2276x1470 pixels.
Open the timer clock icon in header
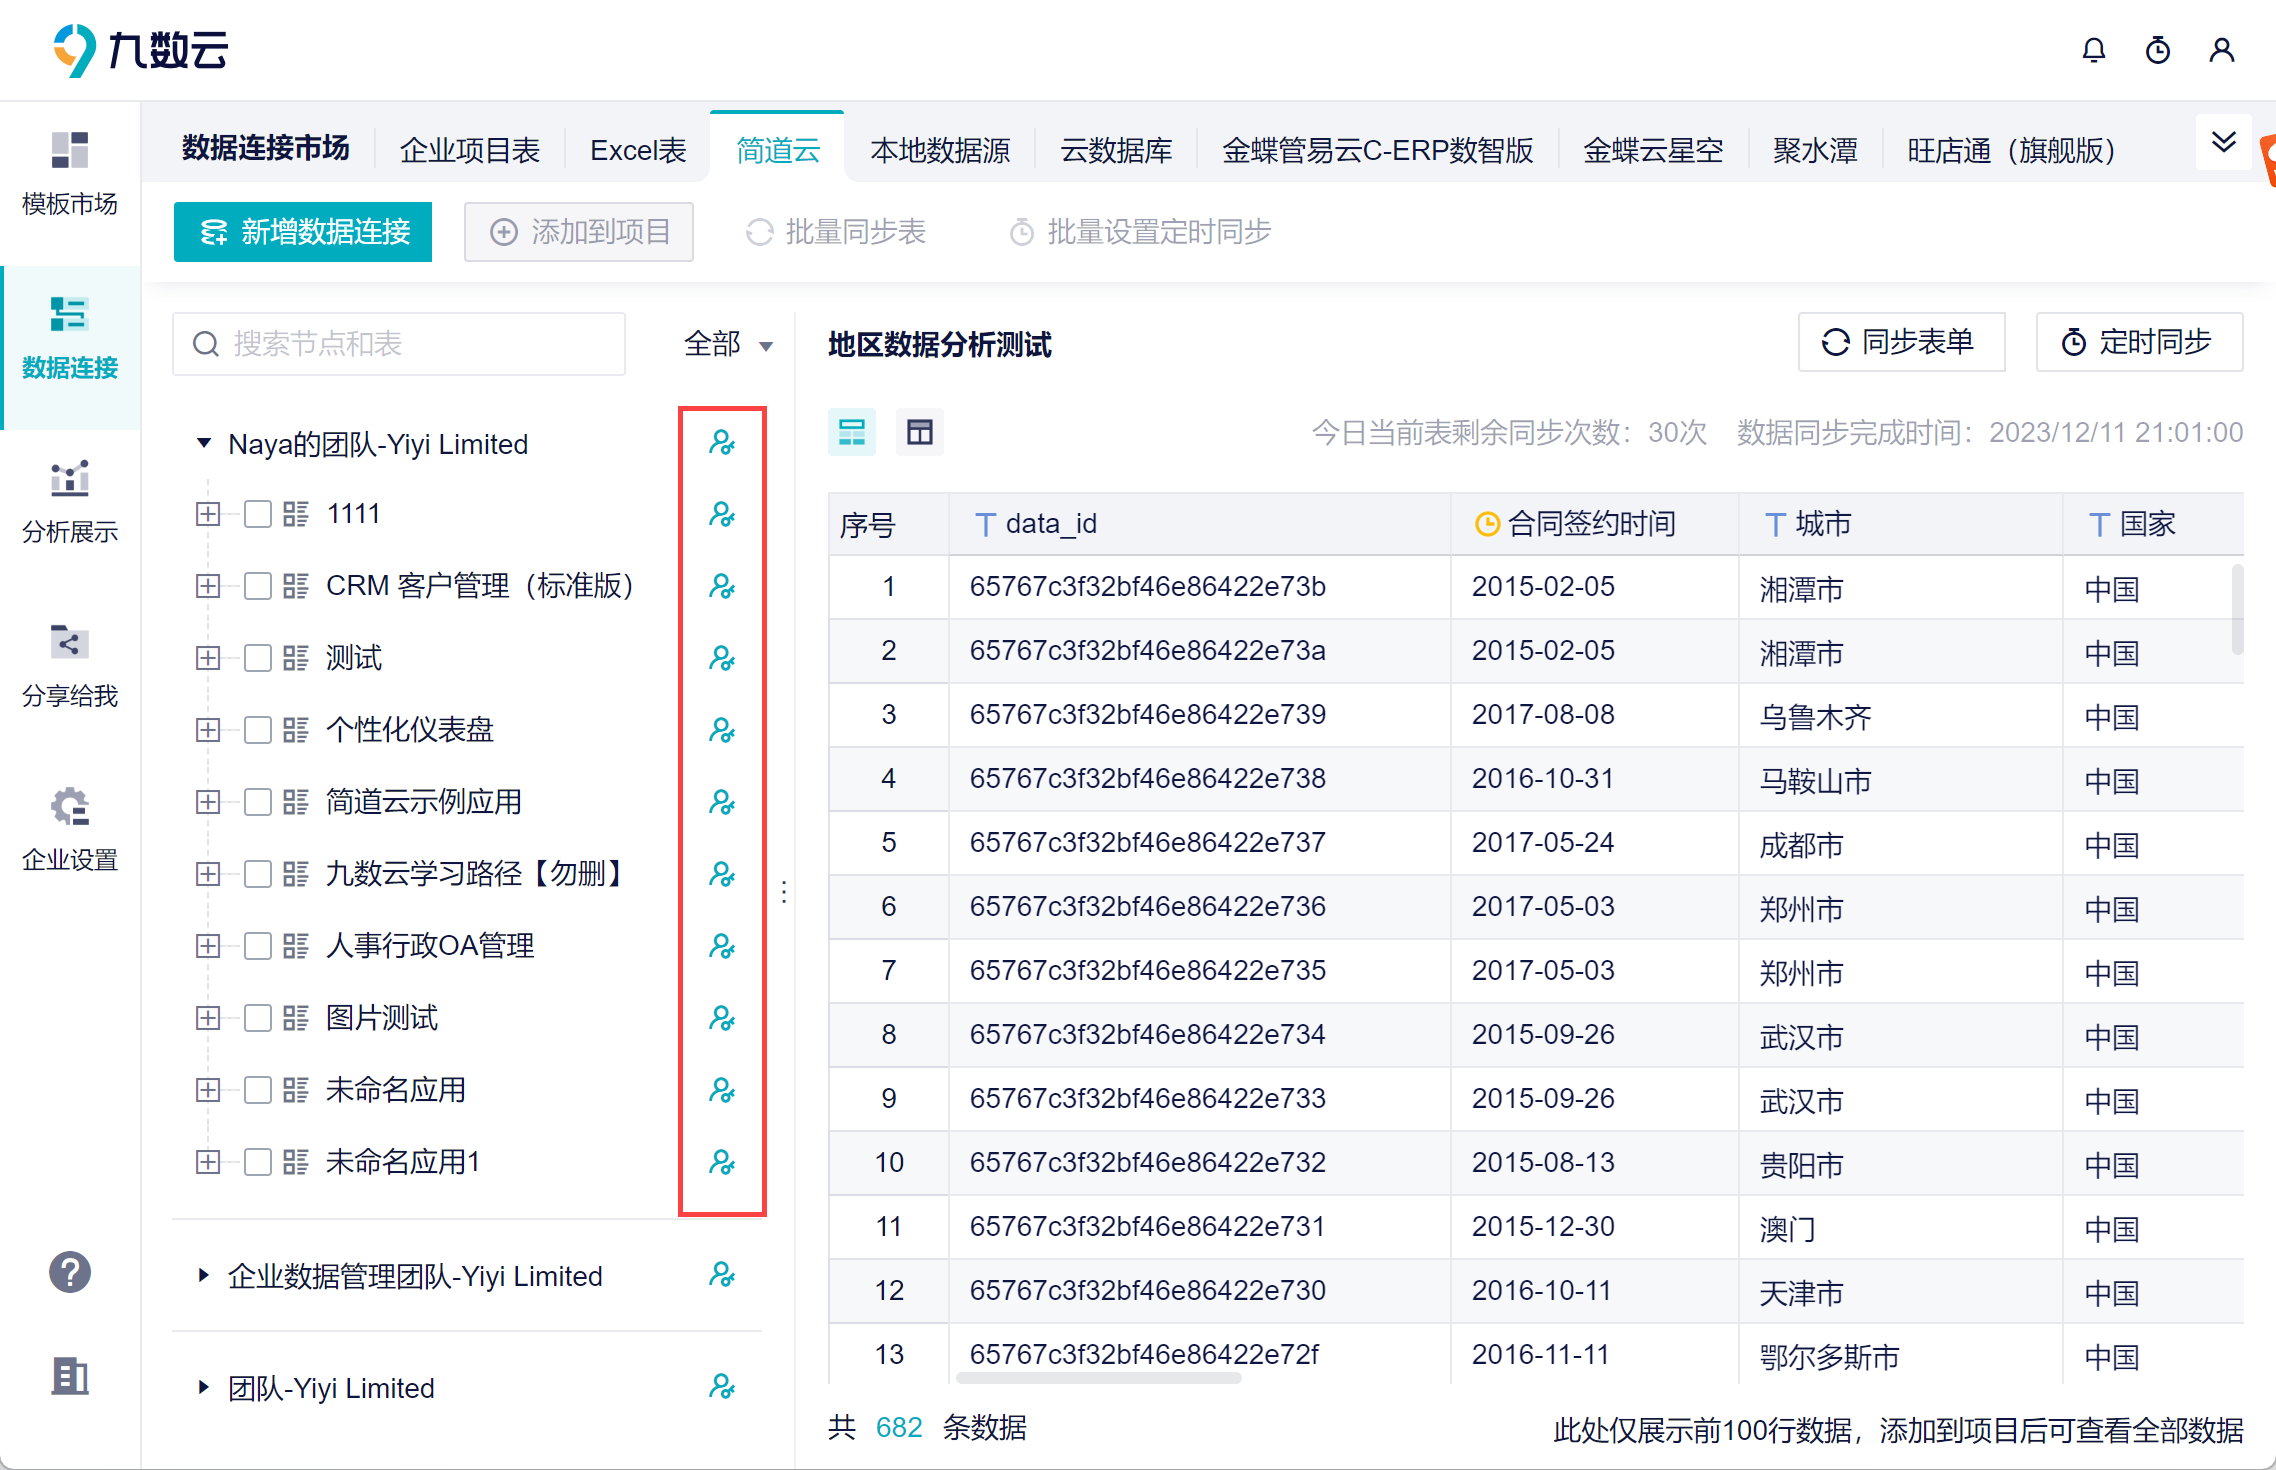(x=2158, y=50)
